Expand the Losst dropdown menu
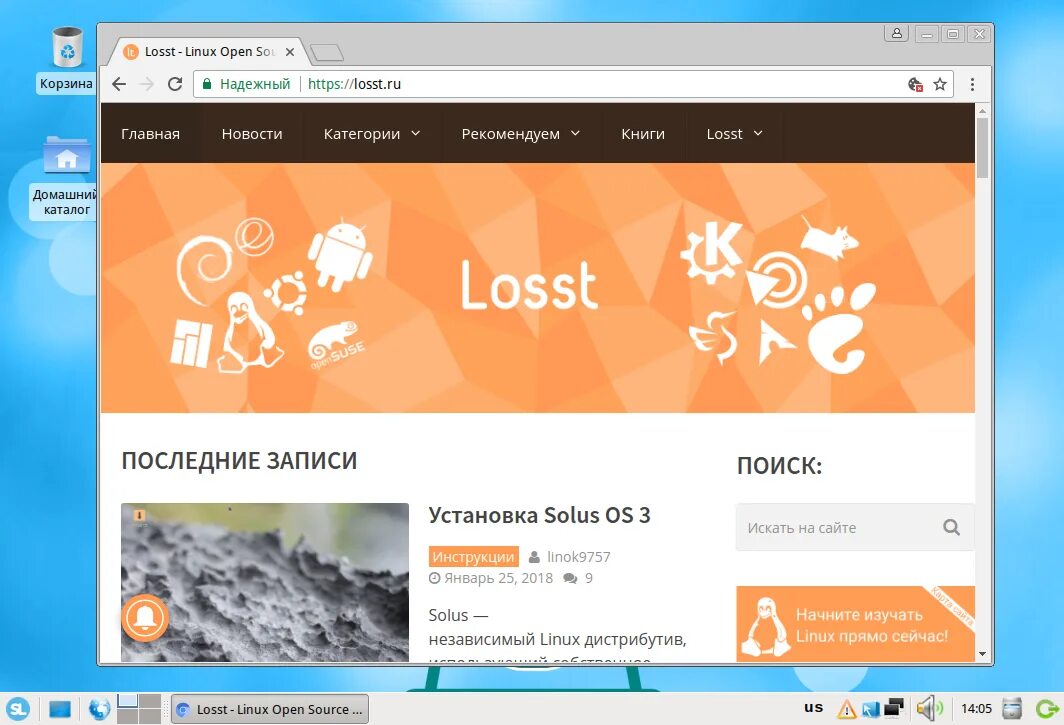This screenshot has width=1064, height=725. [734, 134]
